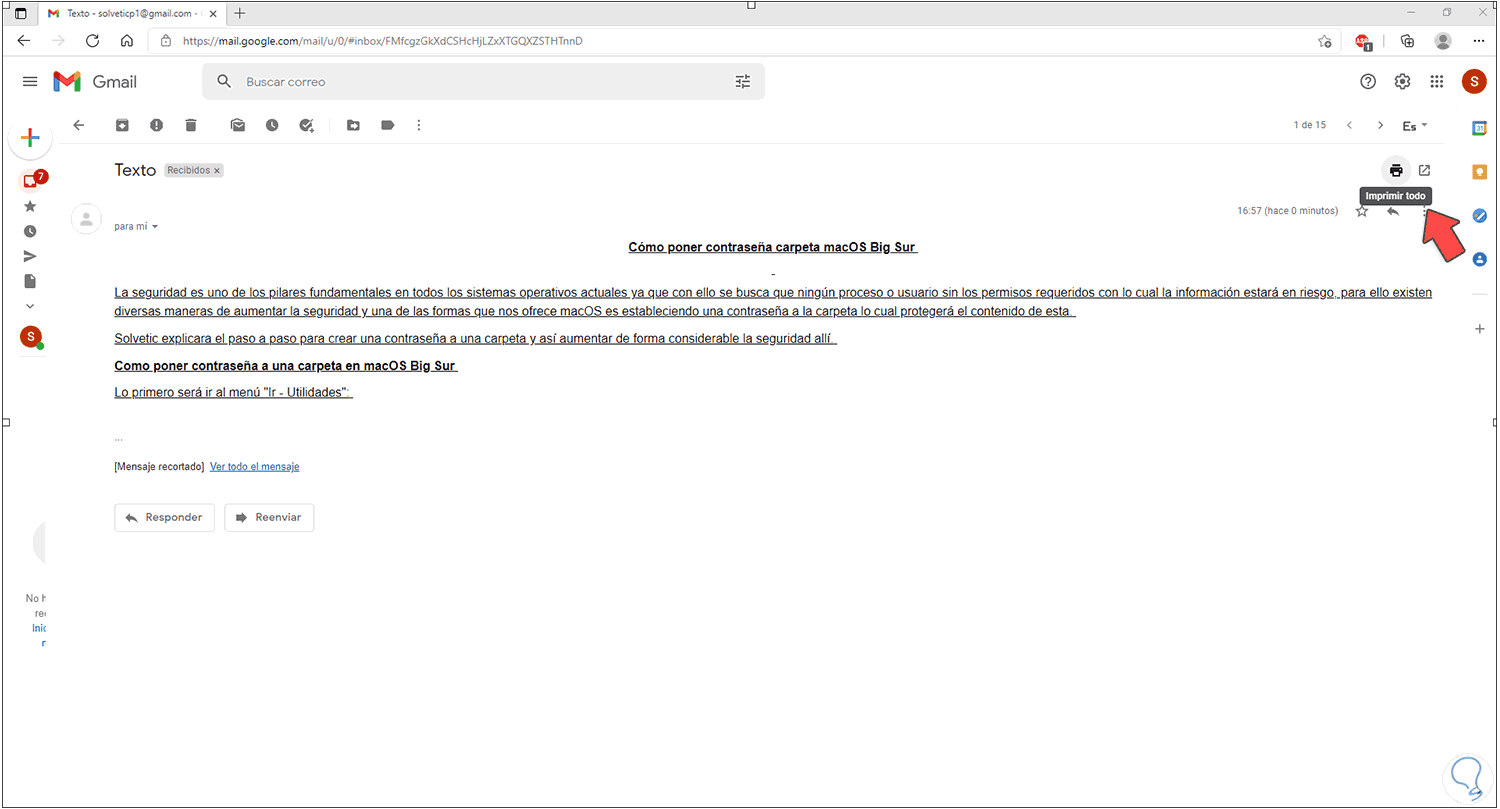Open Drafts in the sidebar
Viewport: 1500px width, 809px height.
point(30,281)
